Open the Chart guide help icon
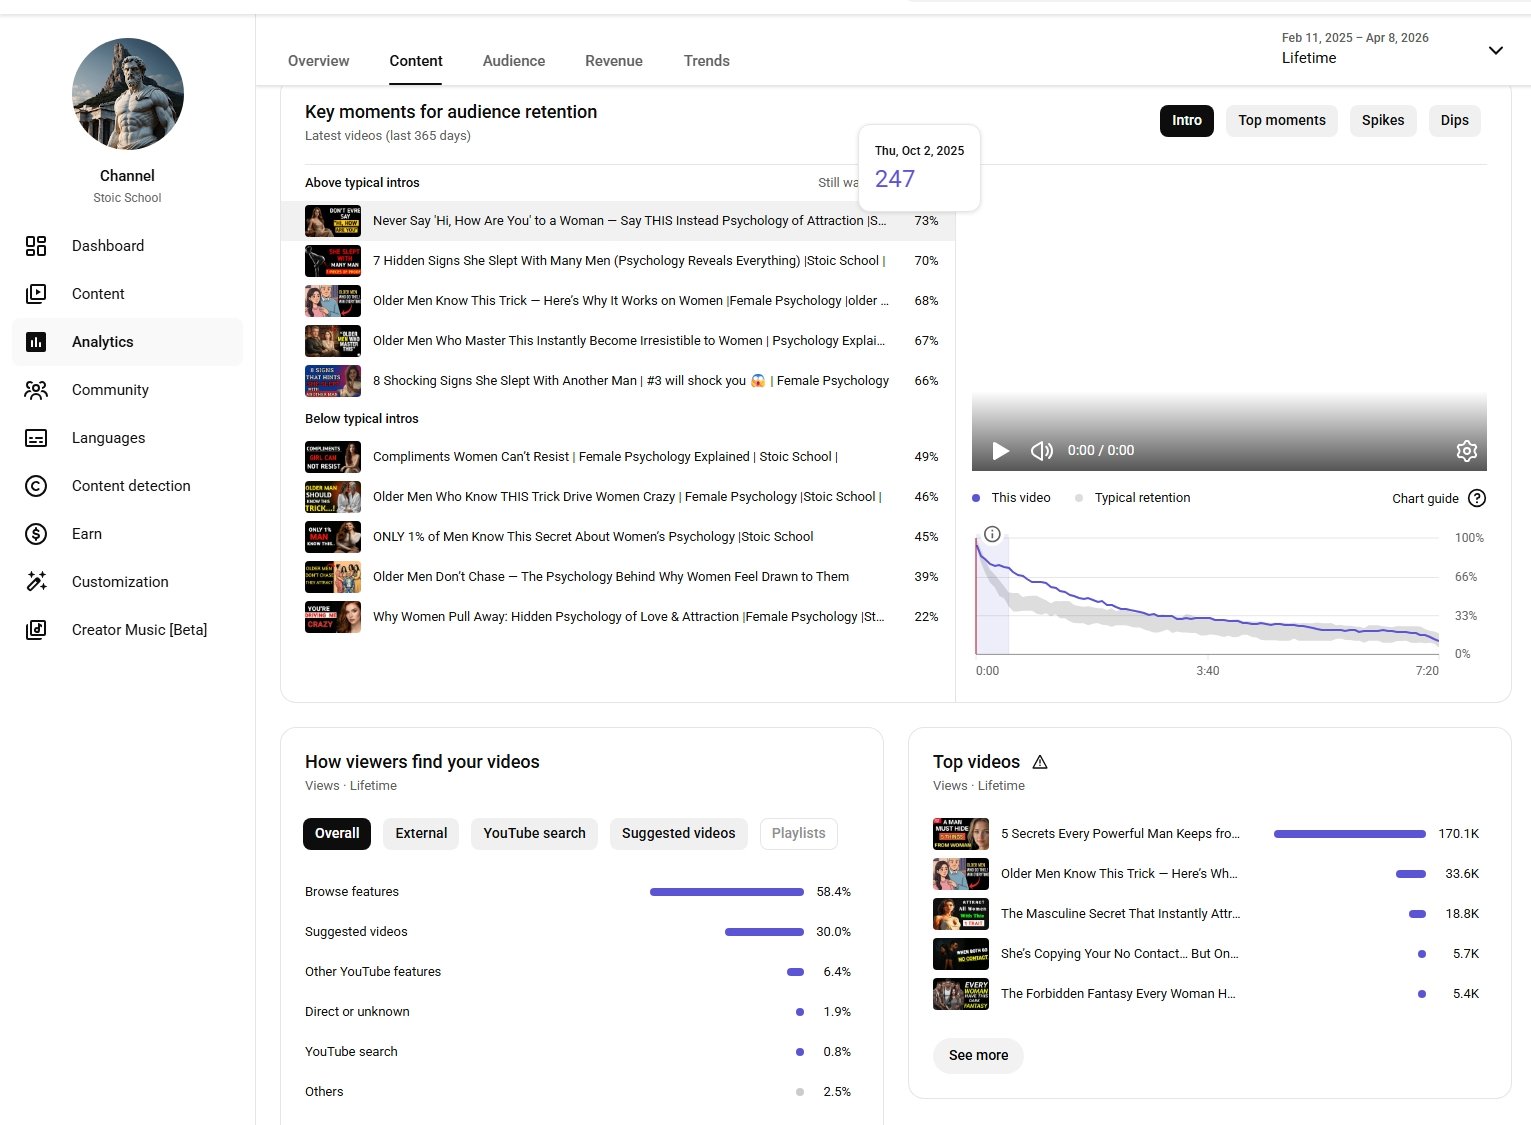 (x=1477, y=498)
